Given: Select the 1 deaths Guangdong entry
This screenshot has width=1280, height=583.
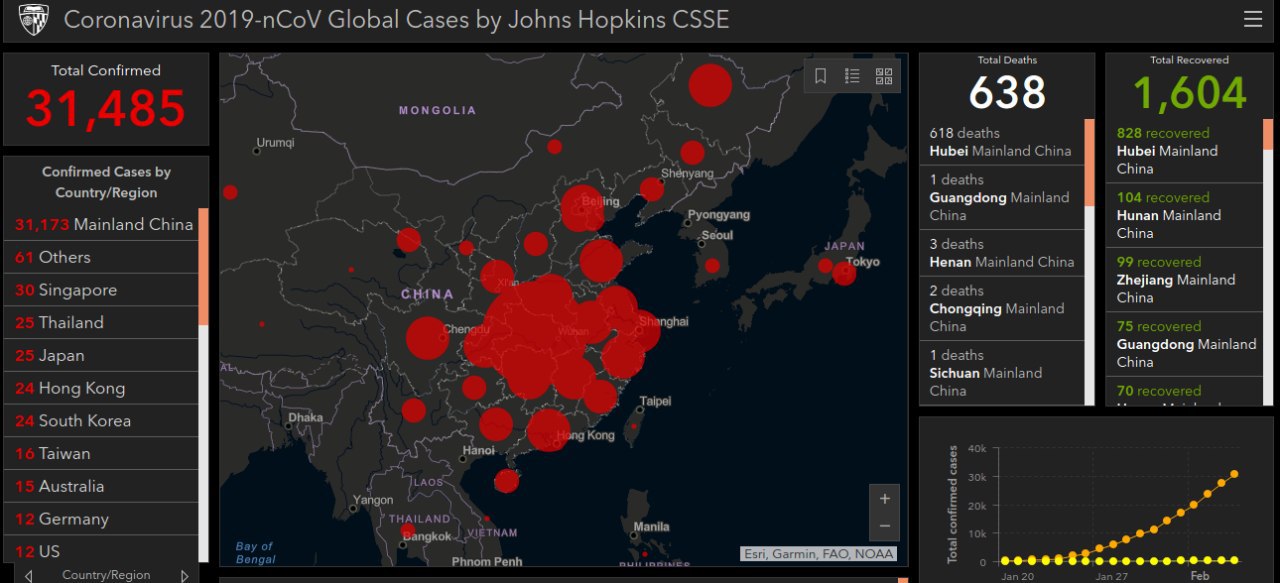Looking at the screenshot, I should [1002, 198].
